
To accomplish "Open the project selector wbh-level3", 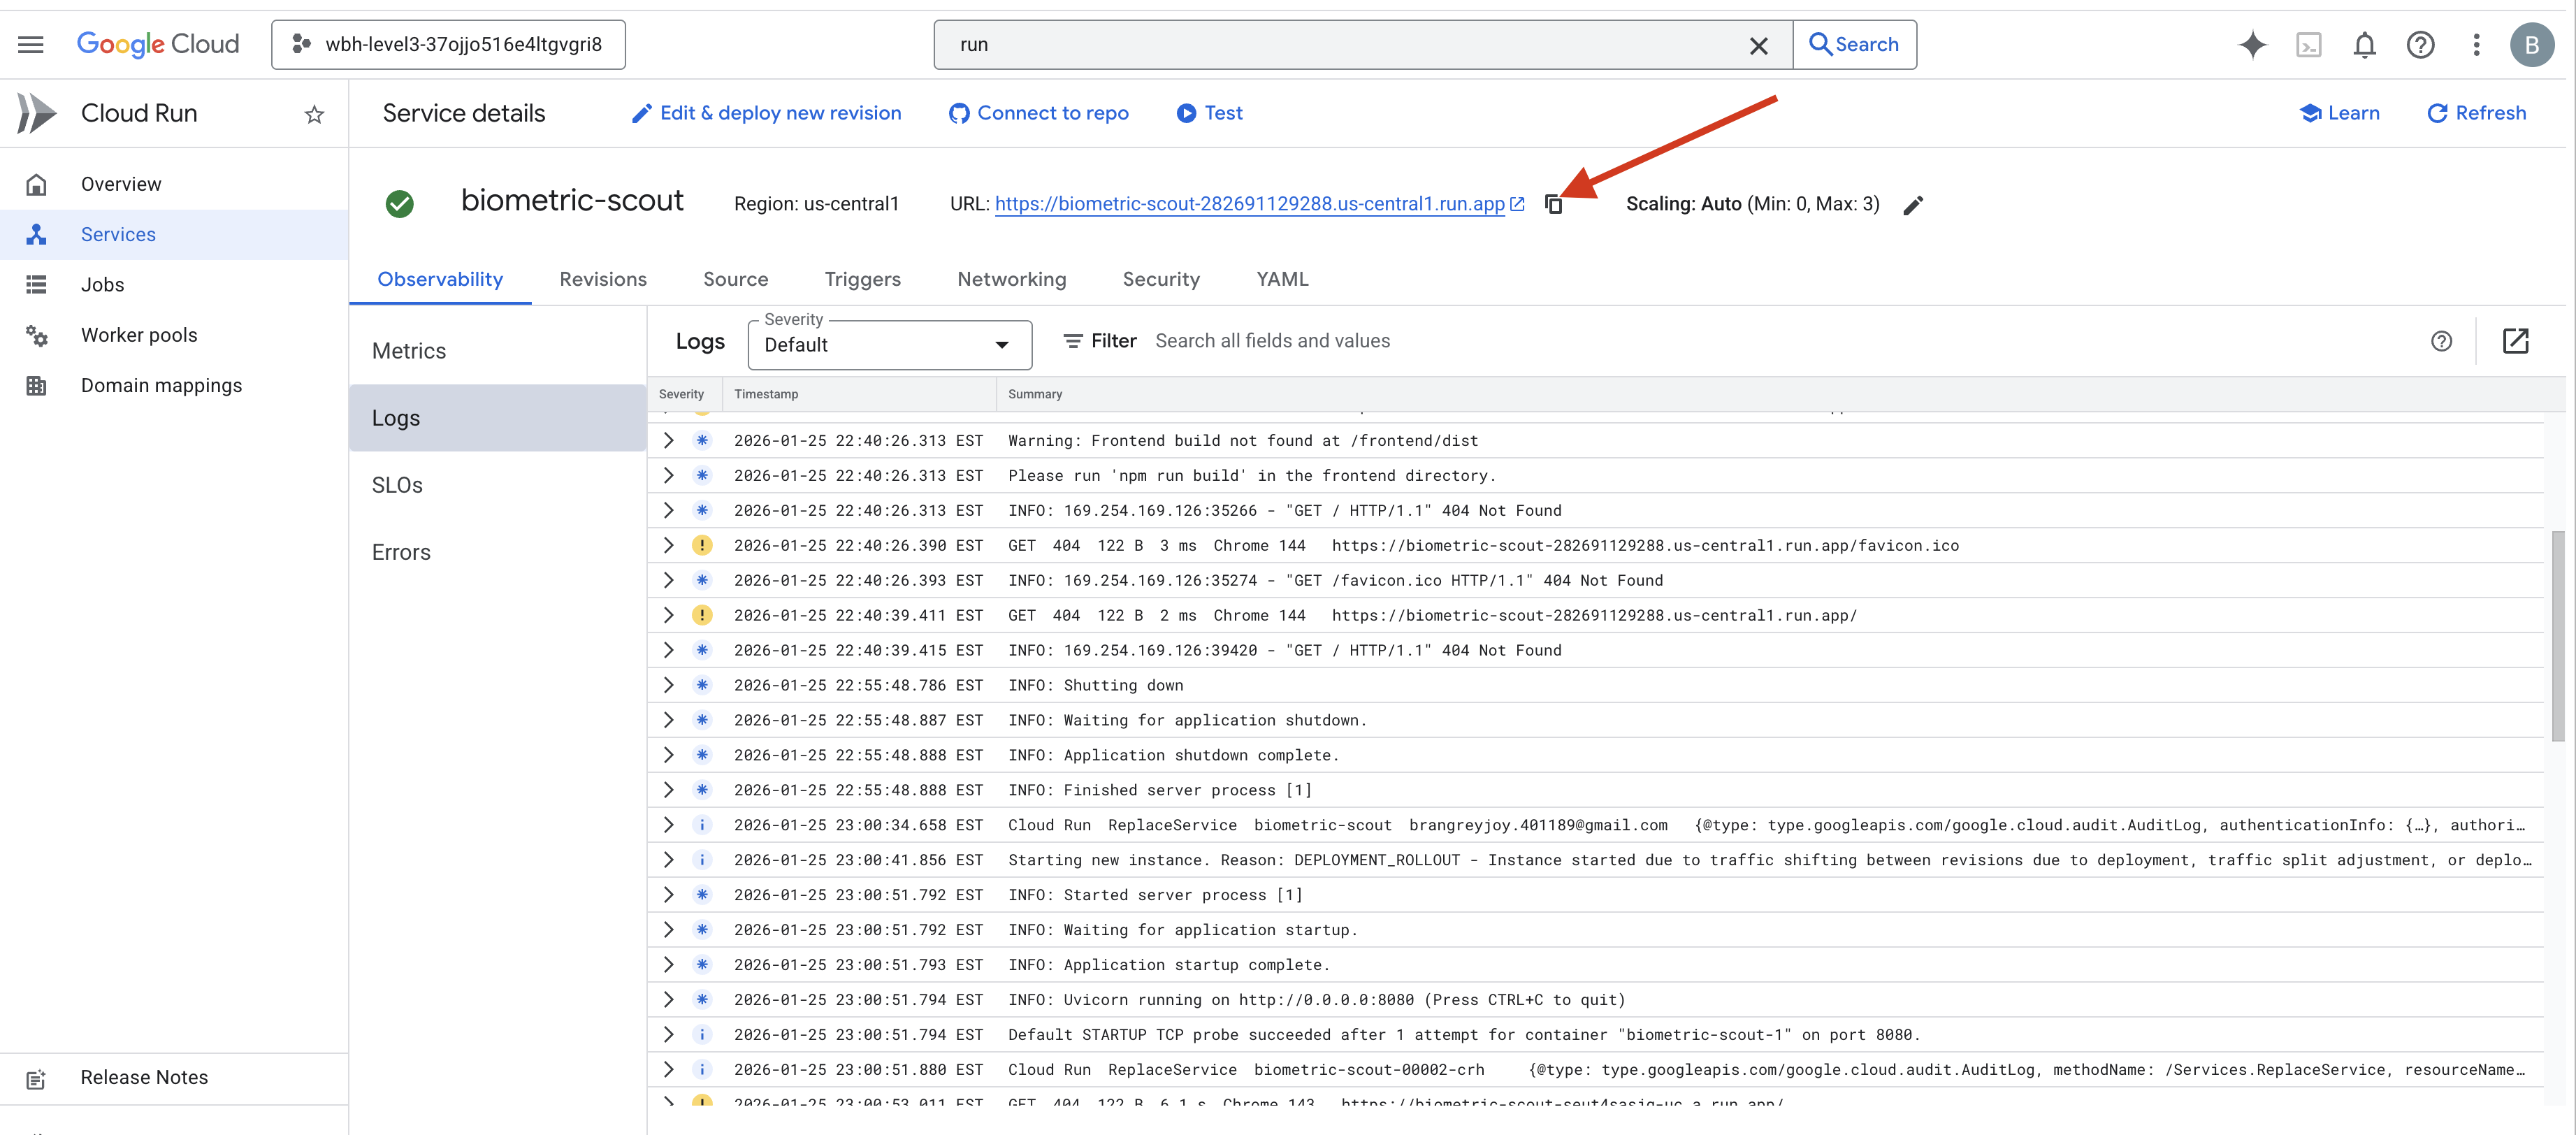I will click(x=448, y=44).
